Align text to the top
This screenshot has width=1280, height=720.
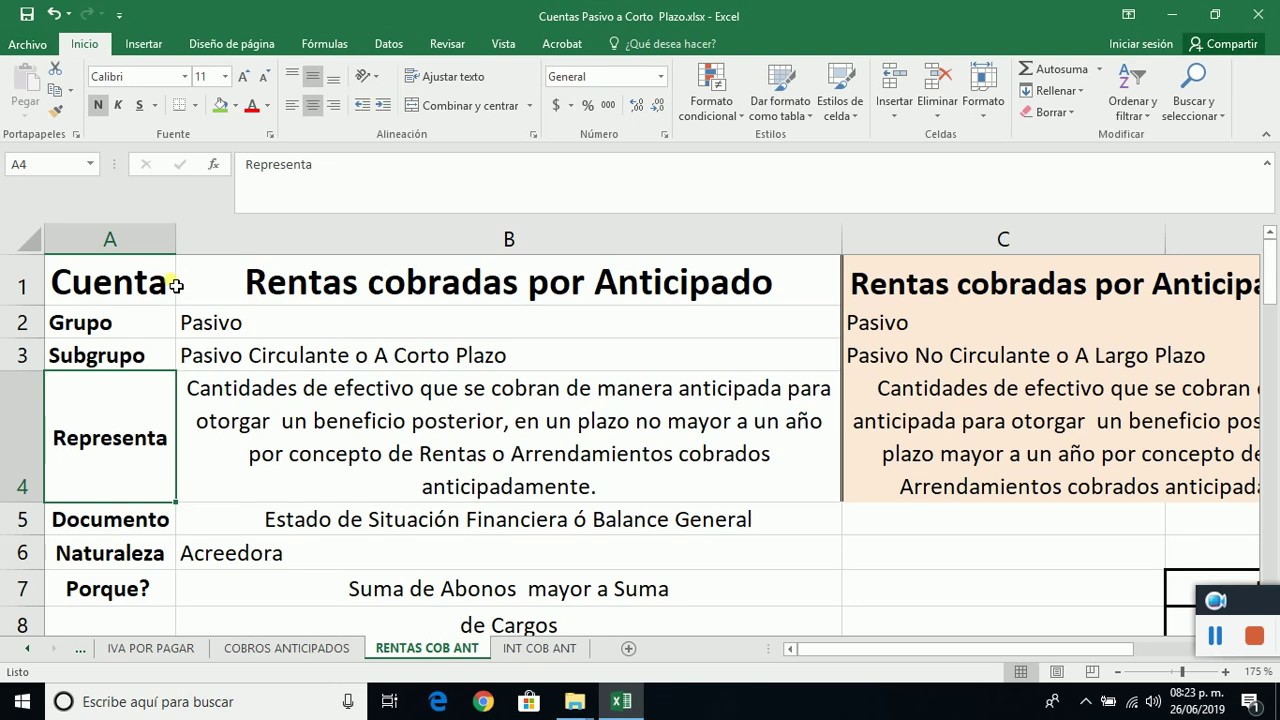pyautogui.click(x=292, y=76)
